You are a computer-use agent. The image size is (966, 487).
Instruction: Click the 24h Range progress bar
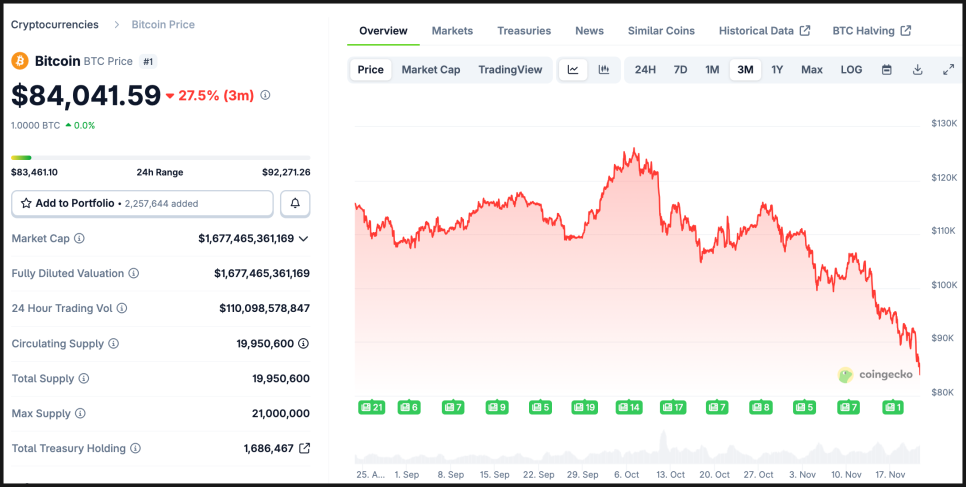[x=160, y=157]
